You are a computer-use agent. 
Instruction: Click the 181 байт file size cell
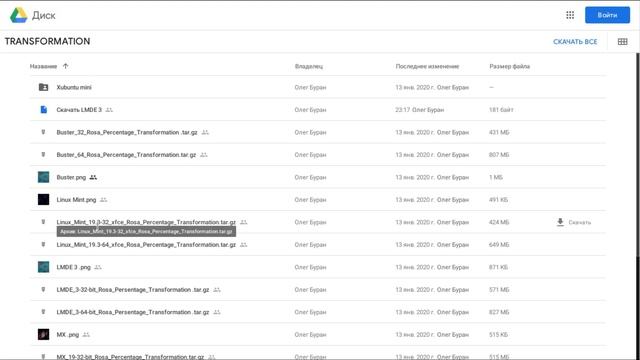coord(501,110)
